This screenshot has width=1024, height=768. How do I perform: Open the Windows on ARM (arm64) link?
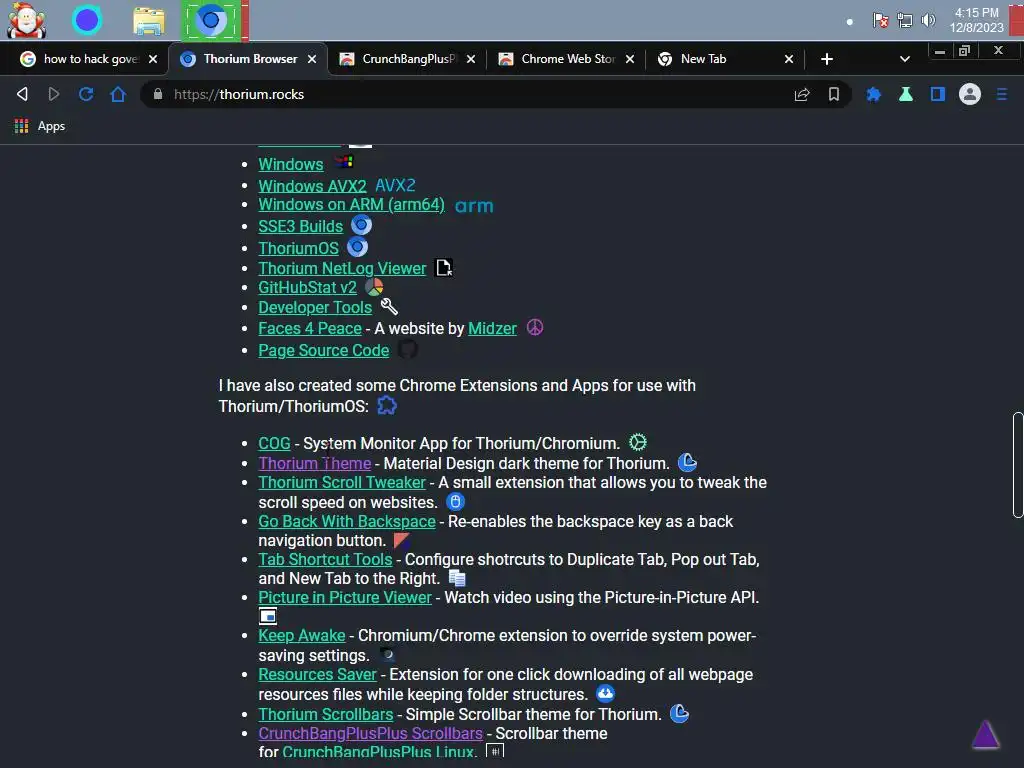[x=351, y=204]
